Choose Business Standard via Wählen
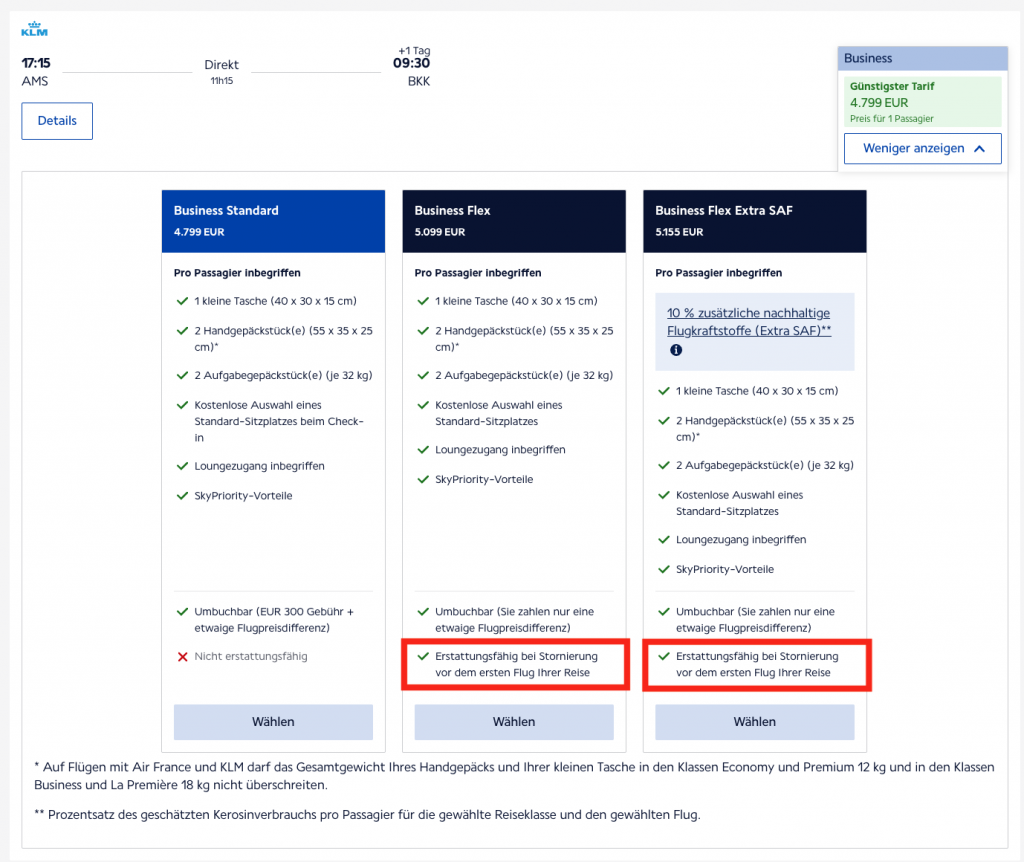1024x862 pixels. point(273,722)
